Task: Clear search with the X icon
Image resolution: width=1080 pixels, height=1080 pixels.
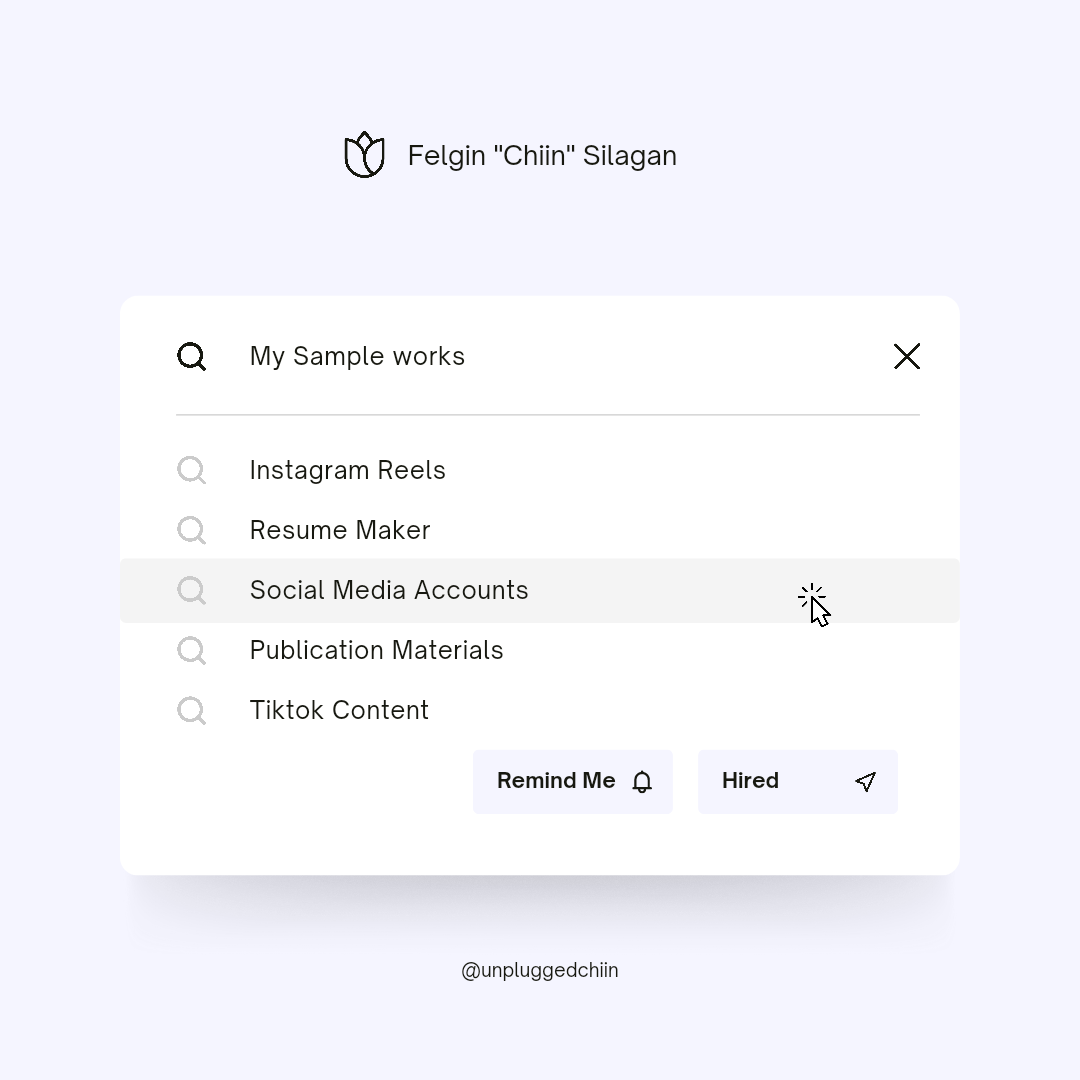Action: click(907, 356)
